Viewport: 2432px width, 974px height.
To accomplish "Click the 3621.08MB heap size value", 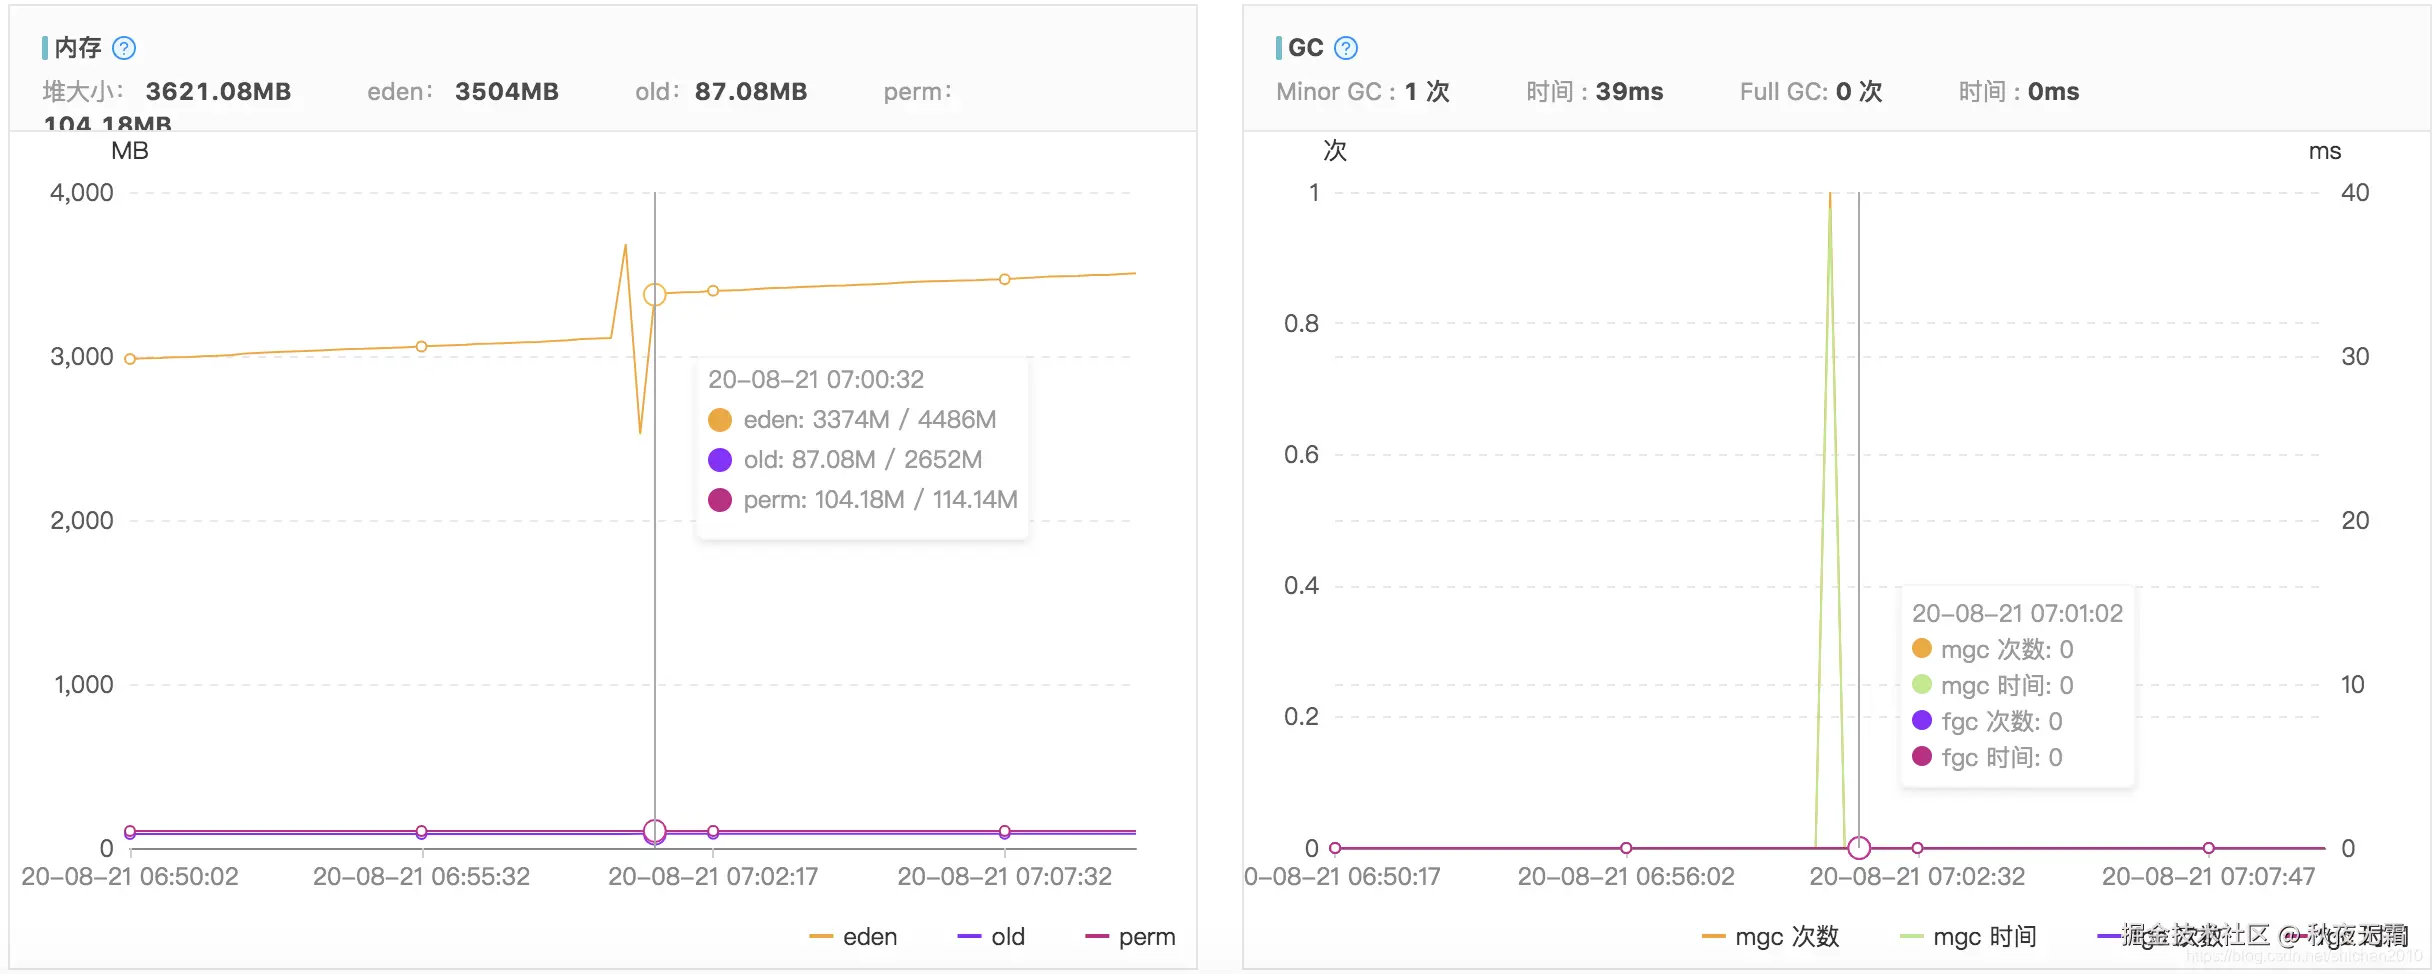I will pos(218,92).
